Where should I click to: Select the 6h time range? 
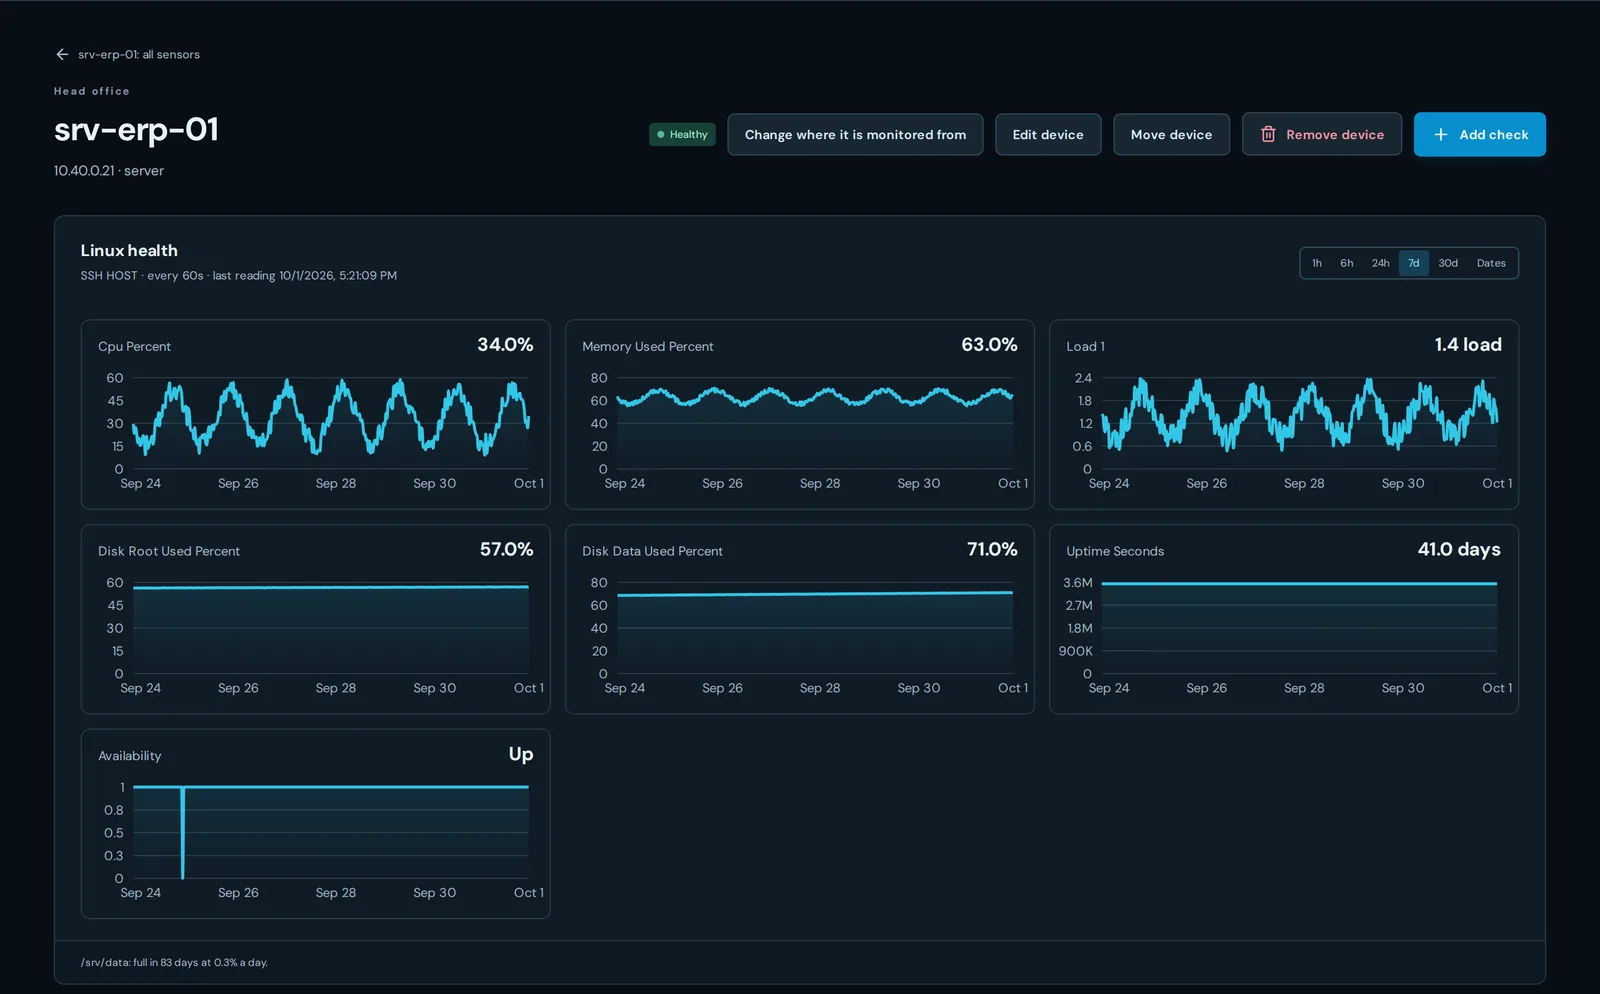tap(1347, 263)
